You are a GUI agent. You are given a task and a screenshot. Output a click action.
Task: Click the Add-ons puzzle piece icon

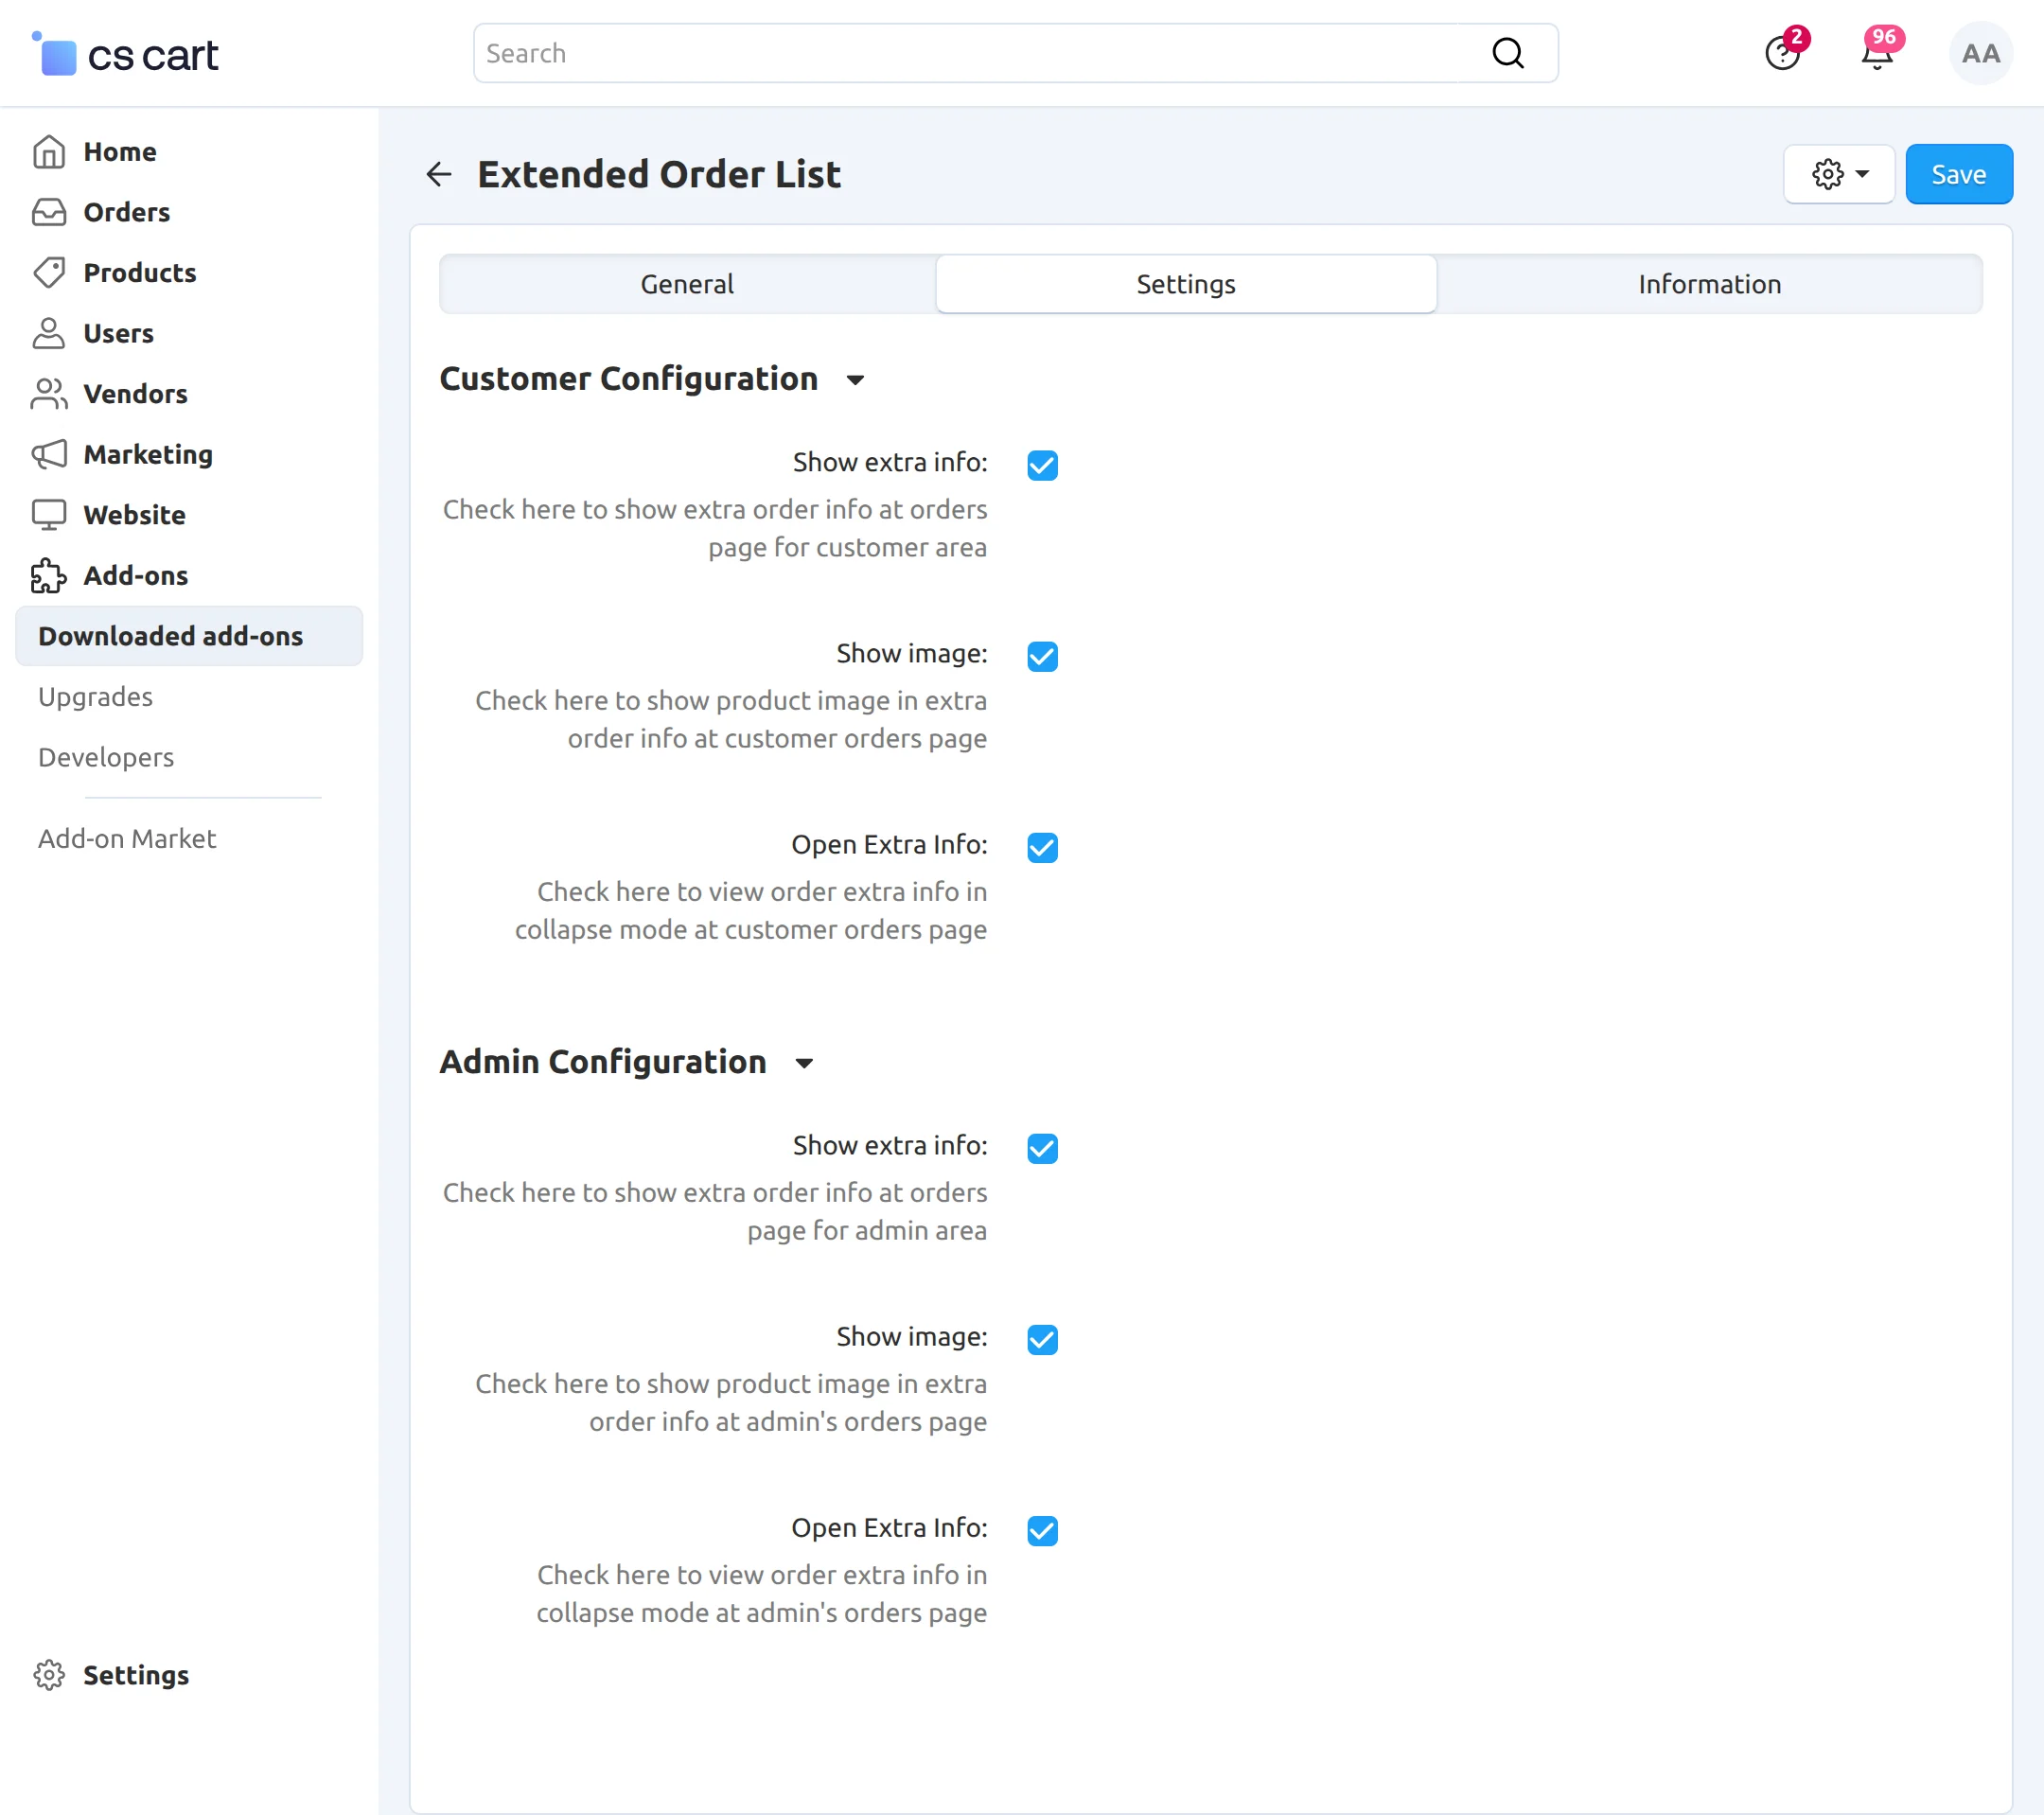[48, 576]
